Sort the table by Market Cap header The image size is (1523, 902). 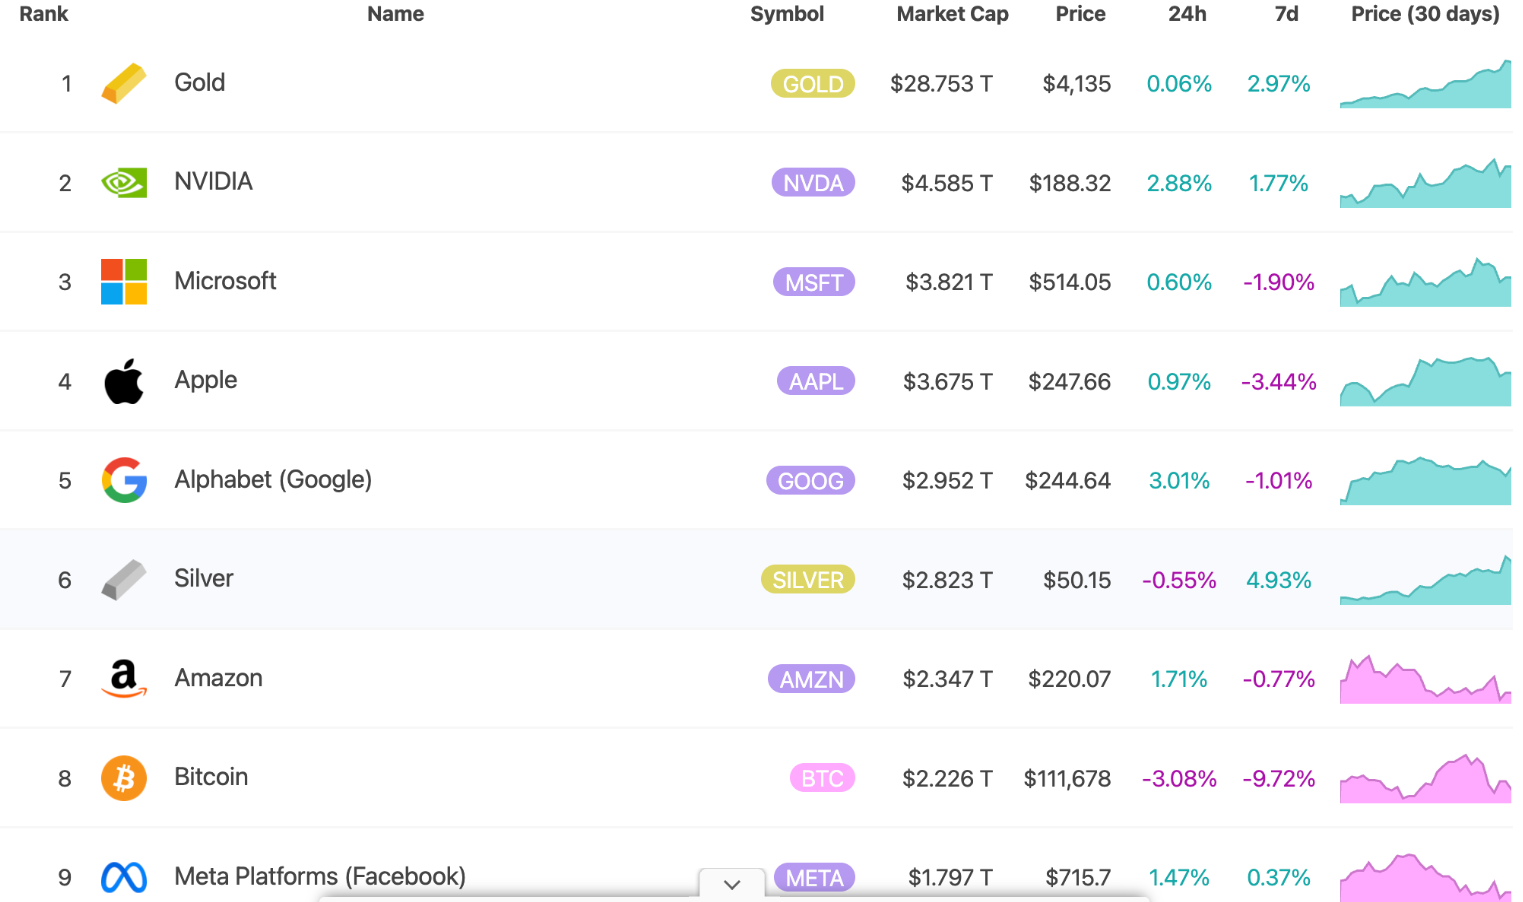click(x=951, y=14)
